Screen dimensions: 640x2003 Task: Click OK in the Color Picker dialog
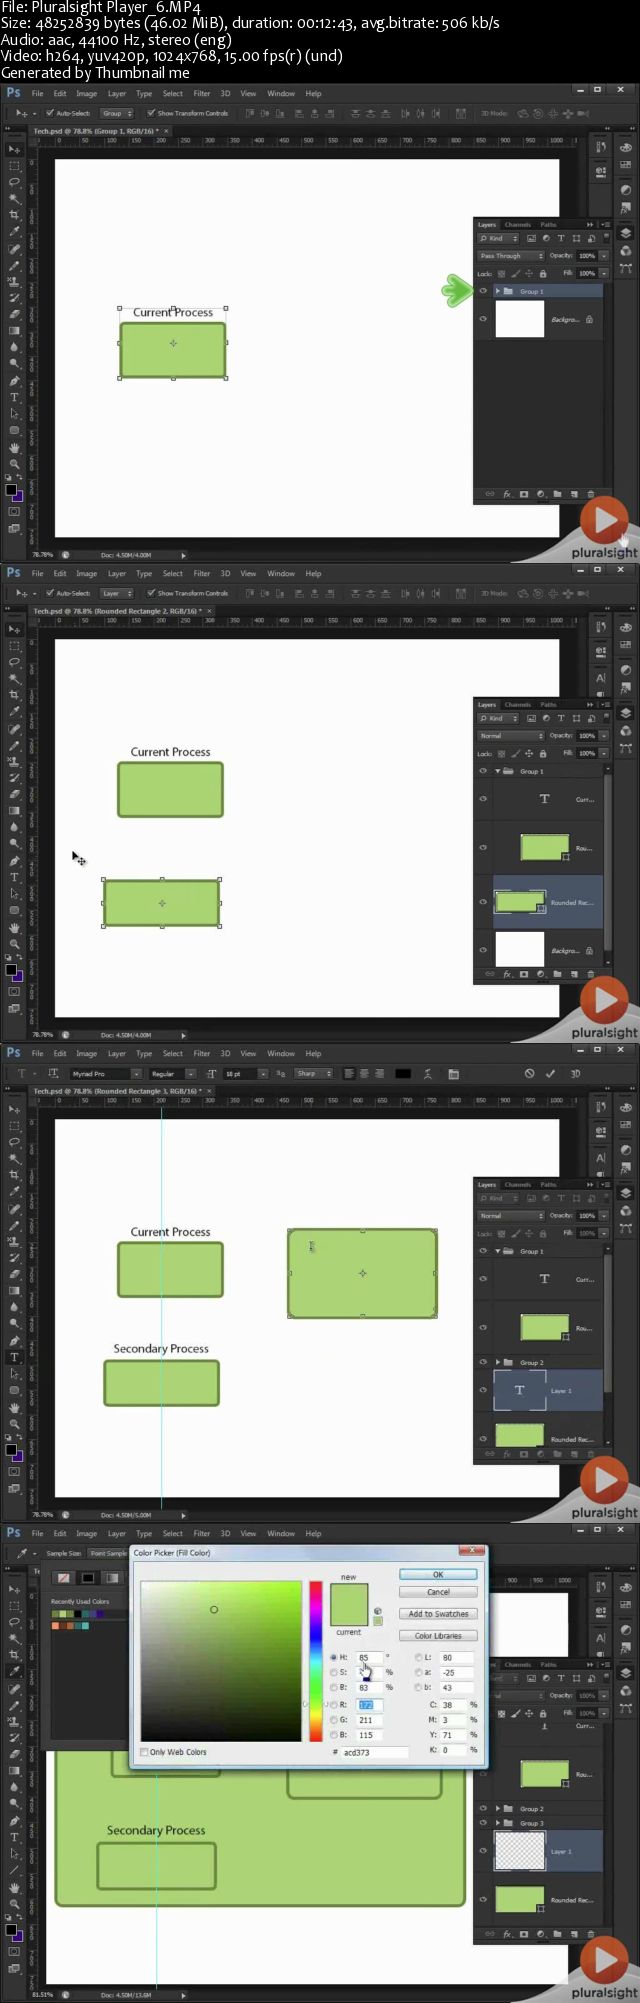click(438, 1574)
